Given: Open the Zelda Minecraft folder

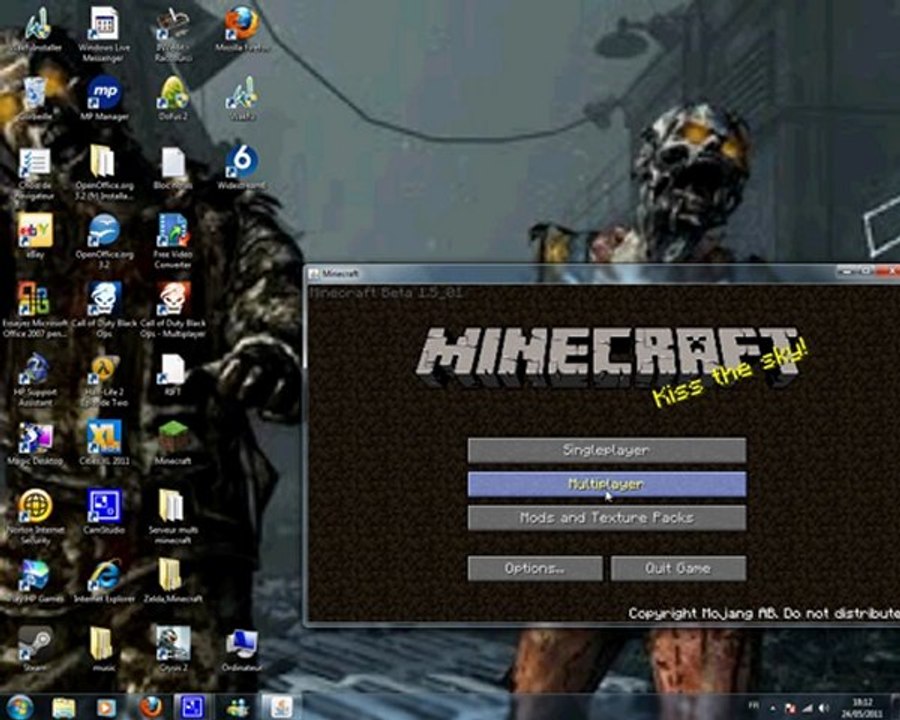Looking at the screenshot, I should pyautogui.click(x=173, y=581).
